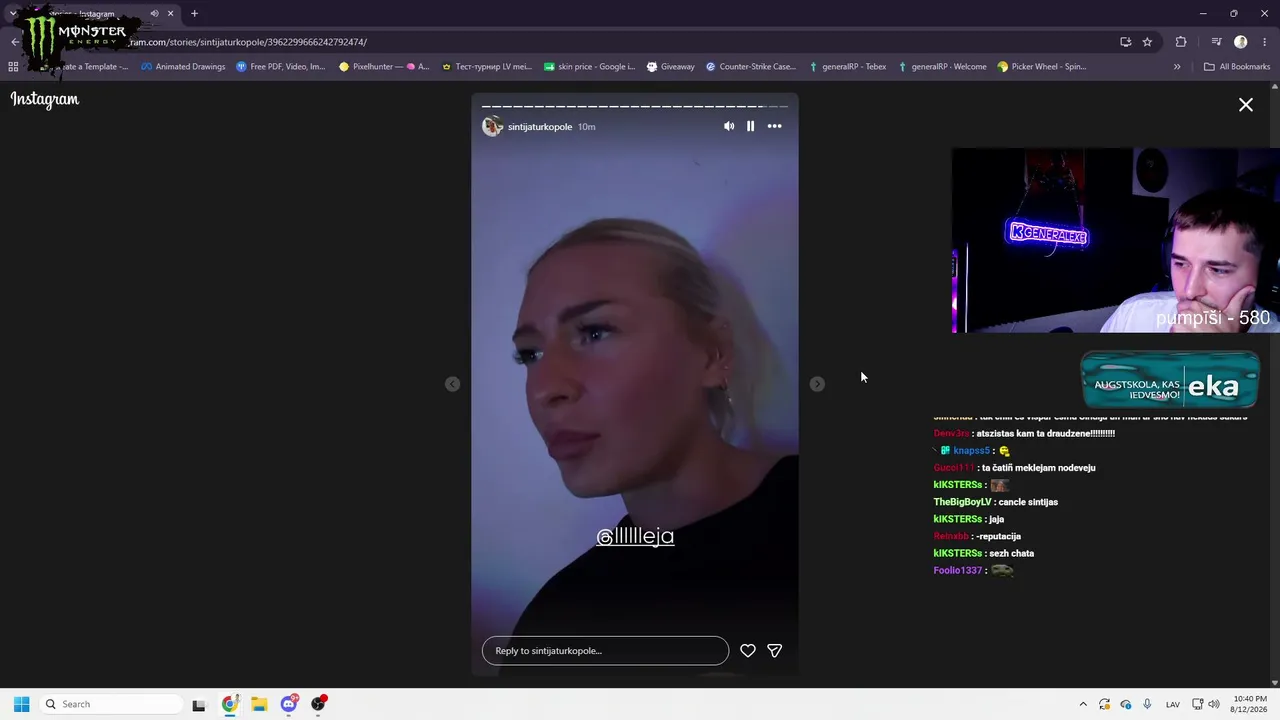The image size is (1280, 720).
Task: Open the skin price - Google bookmark
Action: coord(589,67)
